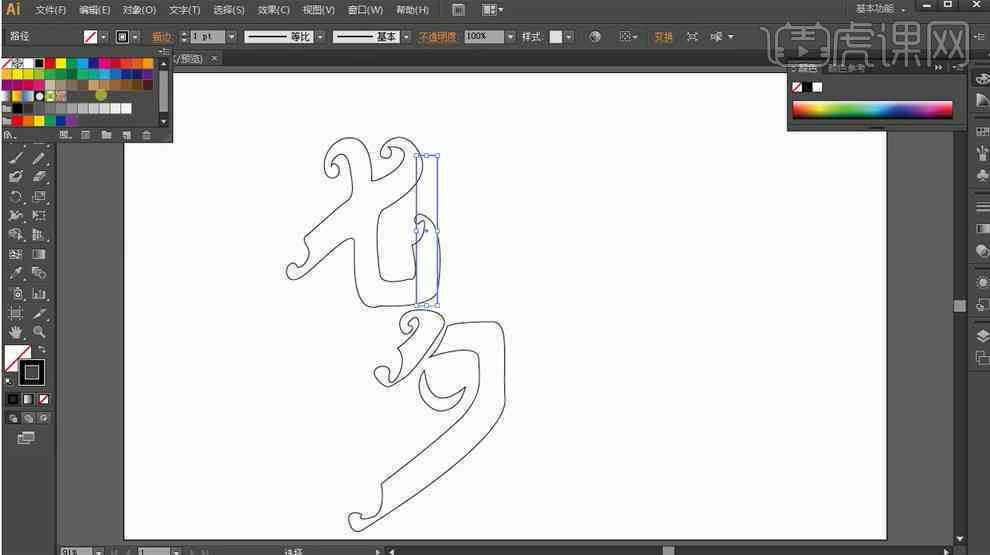Change the screen mode button
This screenshot has height=555, width=990.
(x=26, y=438)
